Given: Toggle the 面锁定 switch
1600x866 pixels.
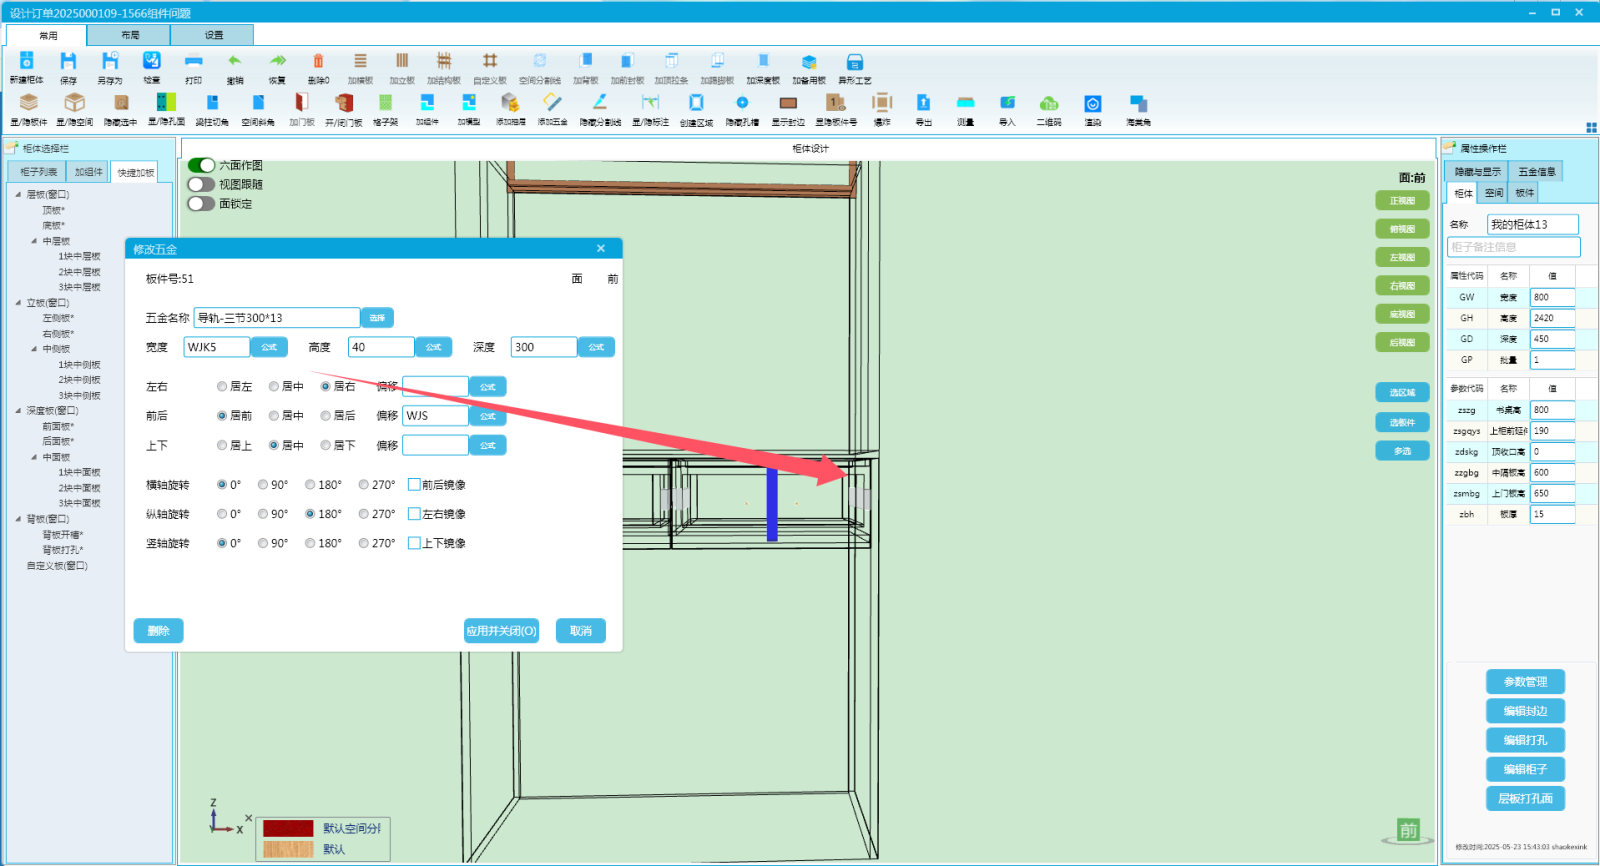Looking at the screenshot, I should pyautogui.click(x=201, y=203).
